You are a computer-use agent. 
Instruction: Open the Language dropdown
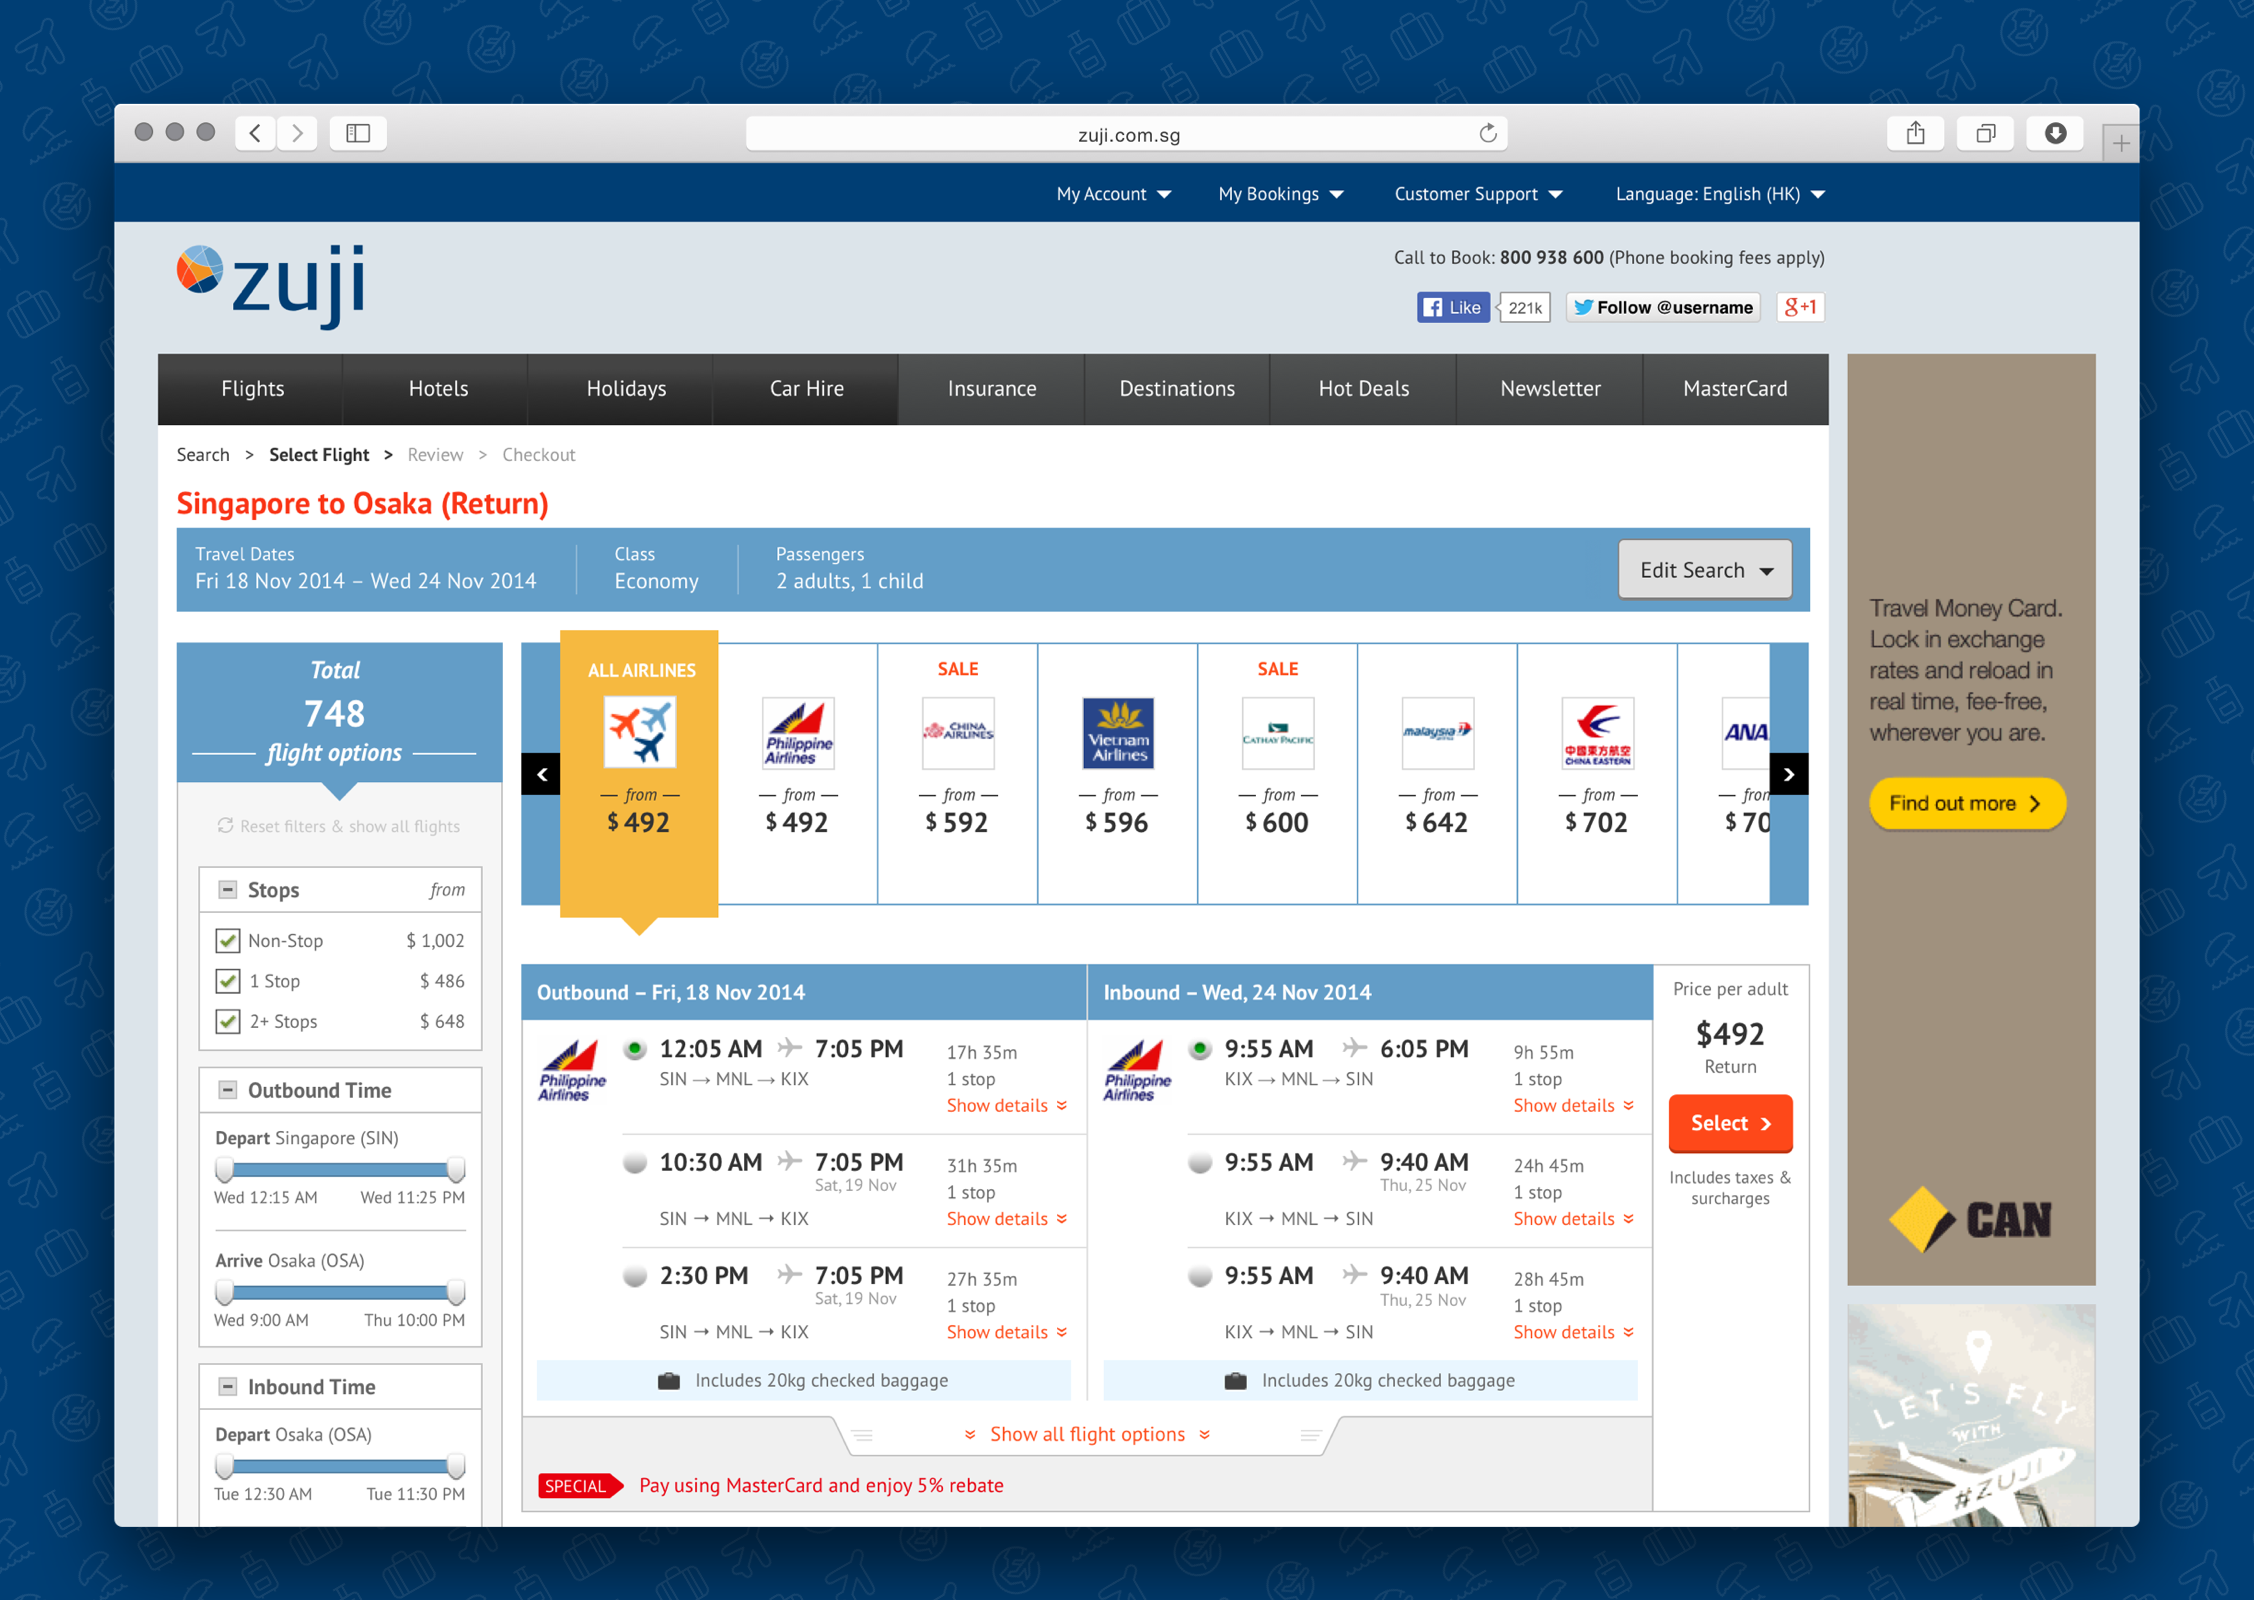coord(1720,194)
